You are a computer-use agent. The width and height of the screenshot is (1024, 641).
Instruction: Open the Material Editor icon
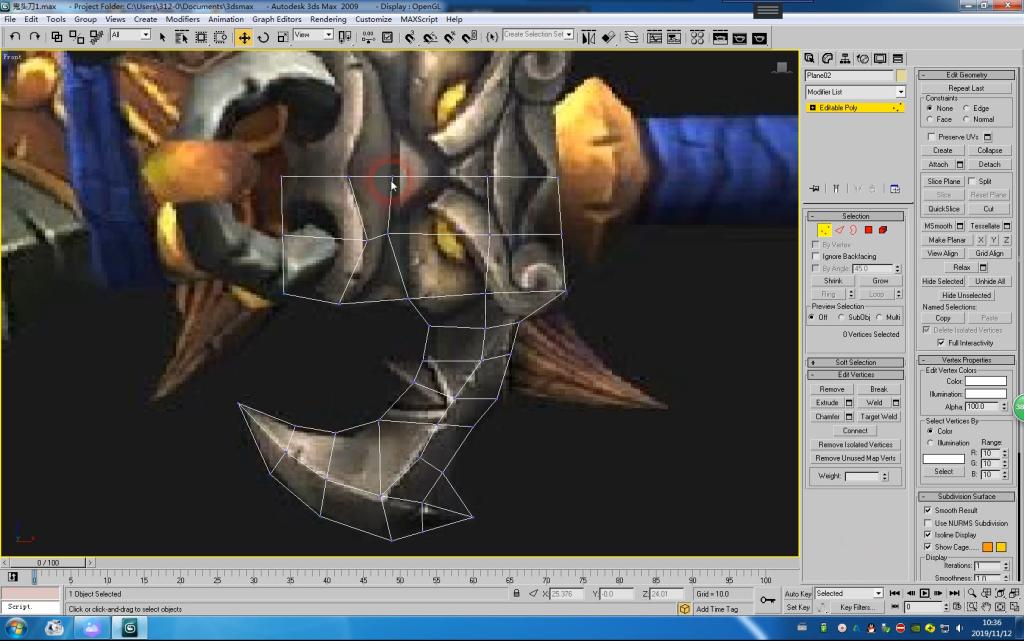(x=697, y=37)
